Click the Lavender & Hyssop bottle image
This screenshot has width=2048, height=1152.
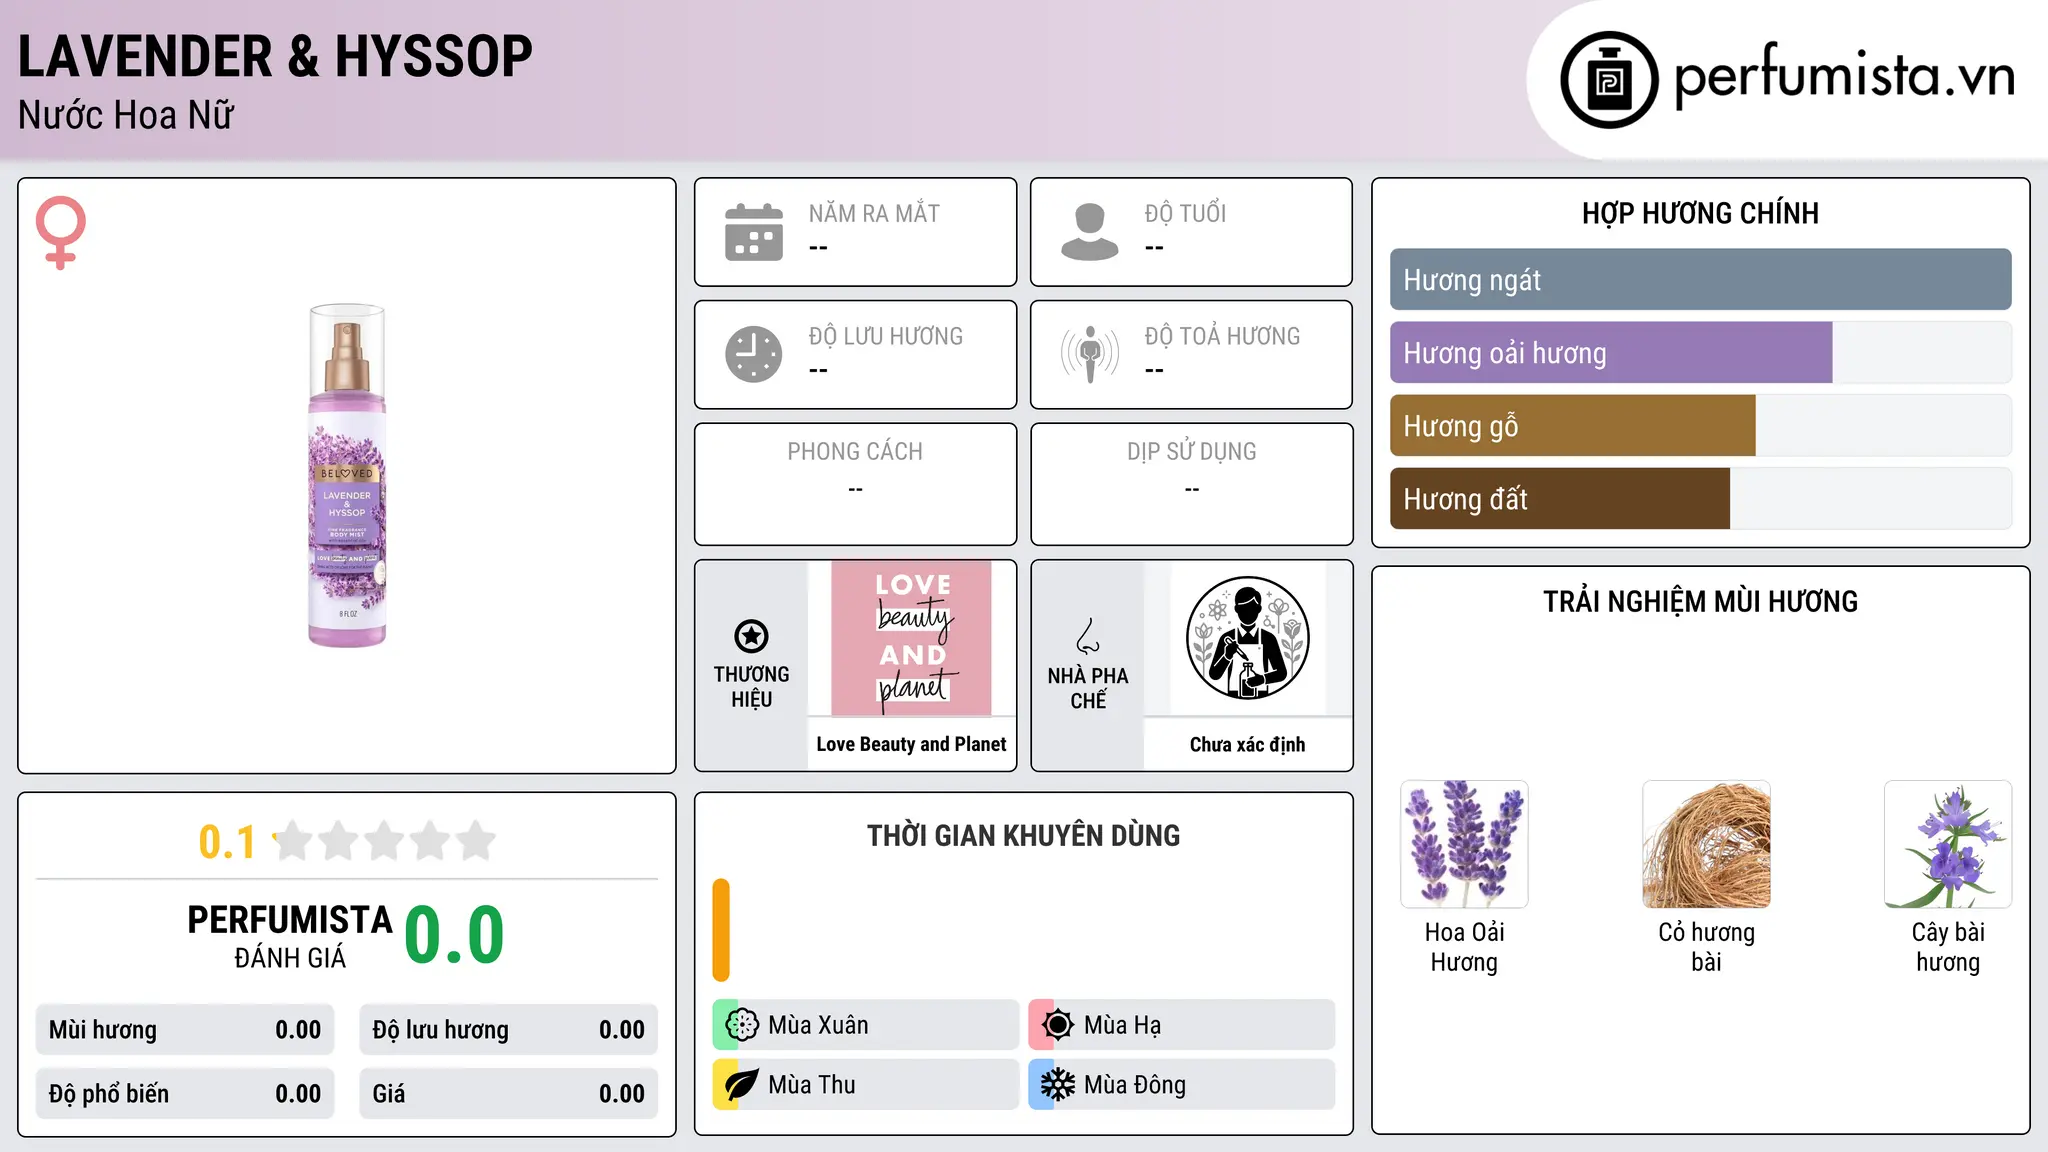coord(347,475)
